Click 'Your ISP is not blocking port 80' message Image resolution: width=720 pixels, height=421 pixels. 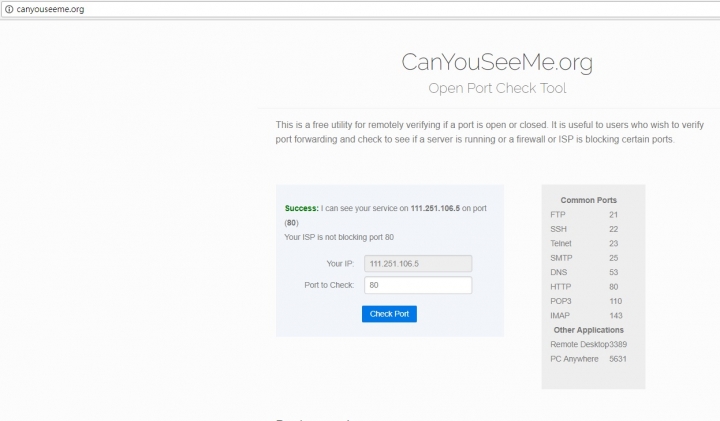[339, 237]
